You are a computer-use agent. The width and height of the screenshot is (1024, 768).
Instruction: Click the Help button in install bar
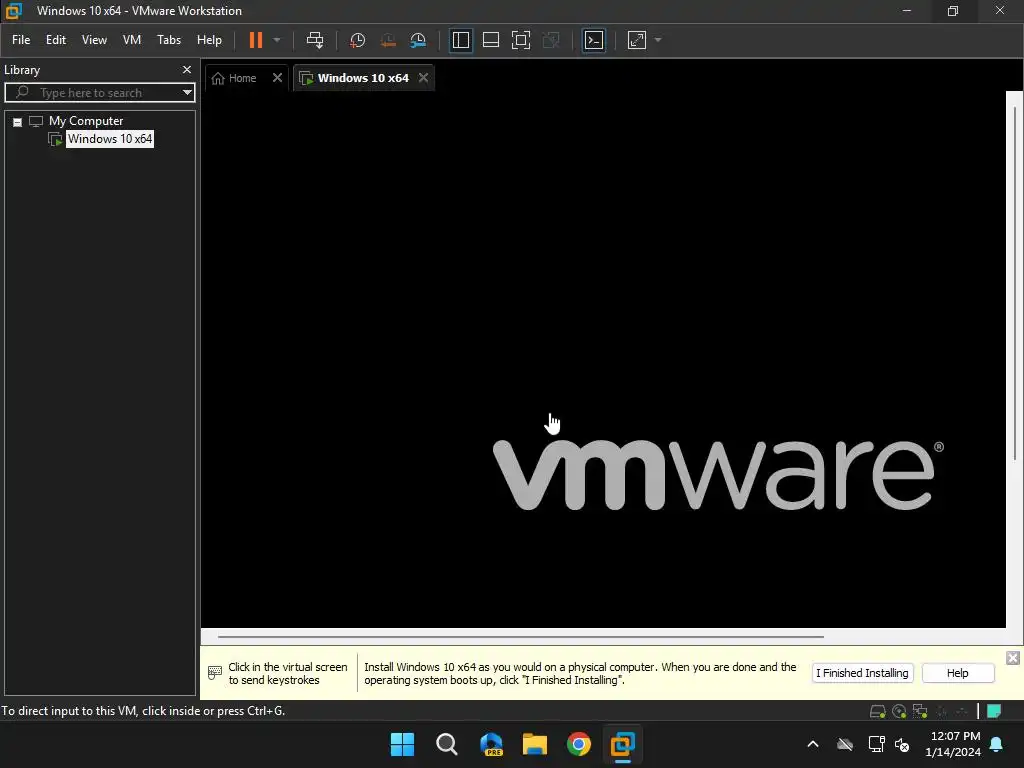[957, 673]
